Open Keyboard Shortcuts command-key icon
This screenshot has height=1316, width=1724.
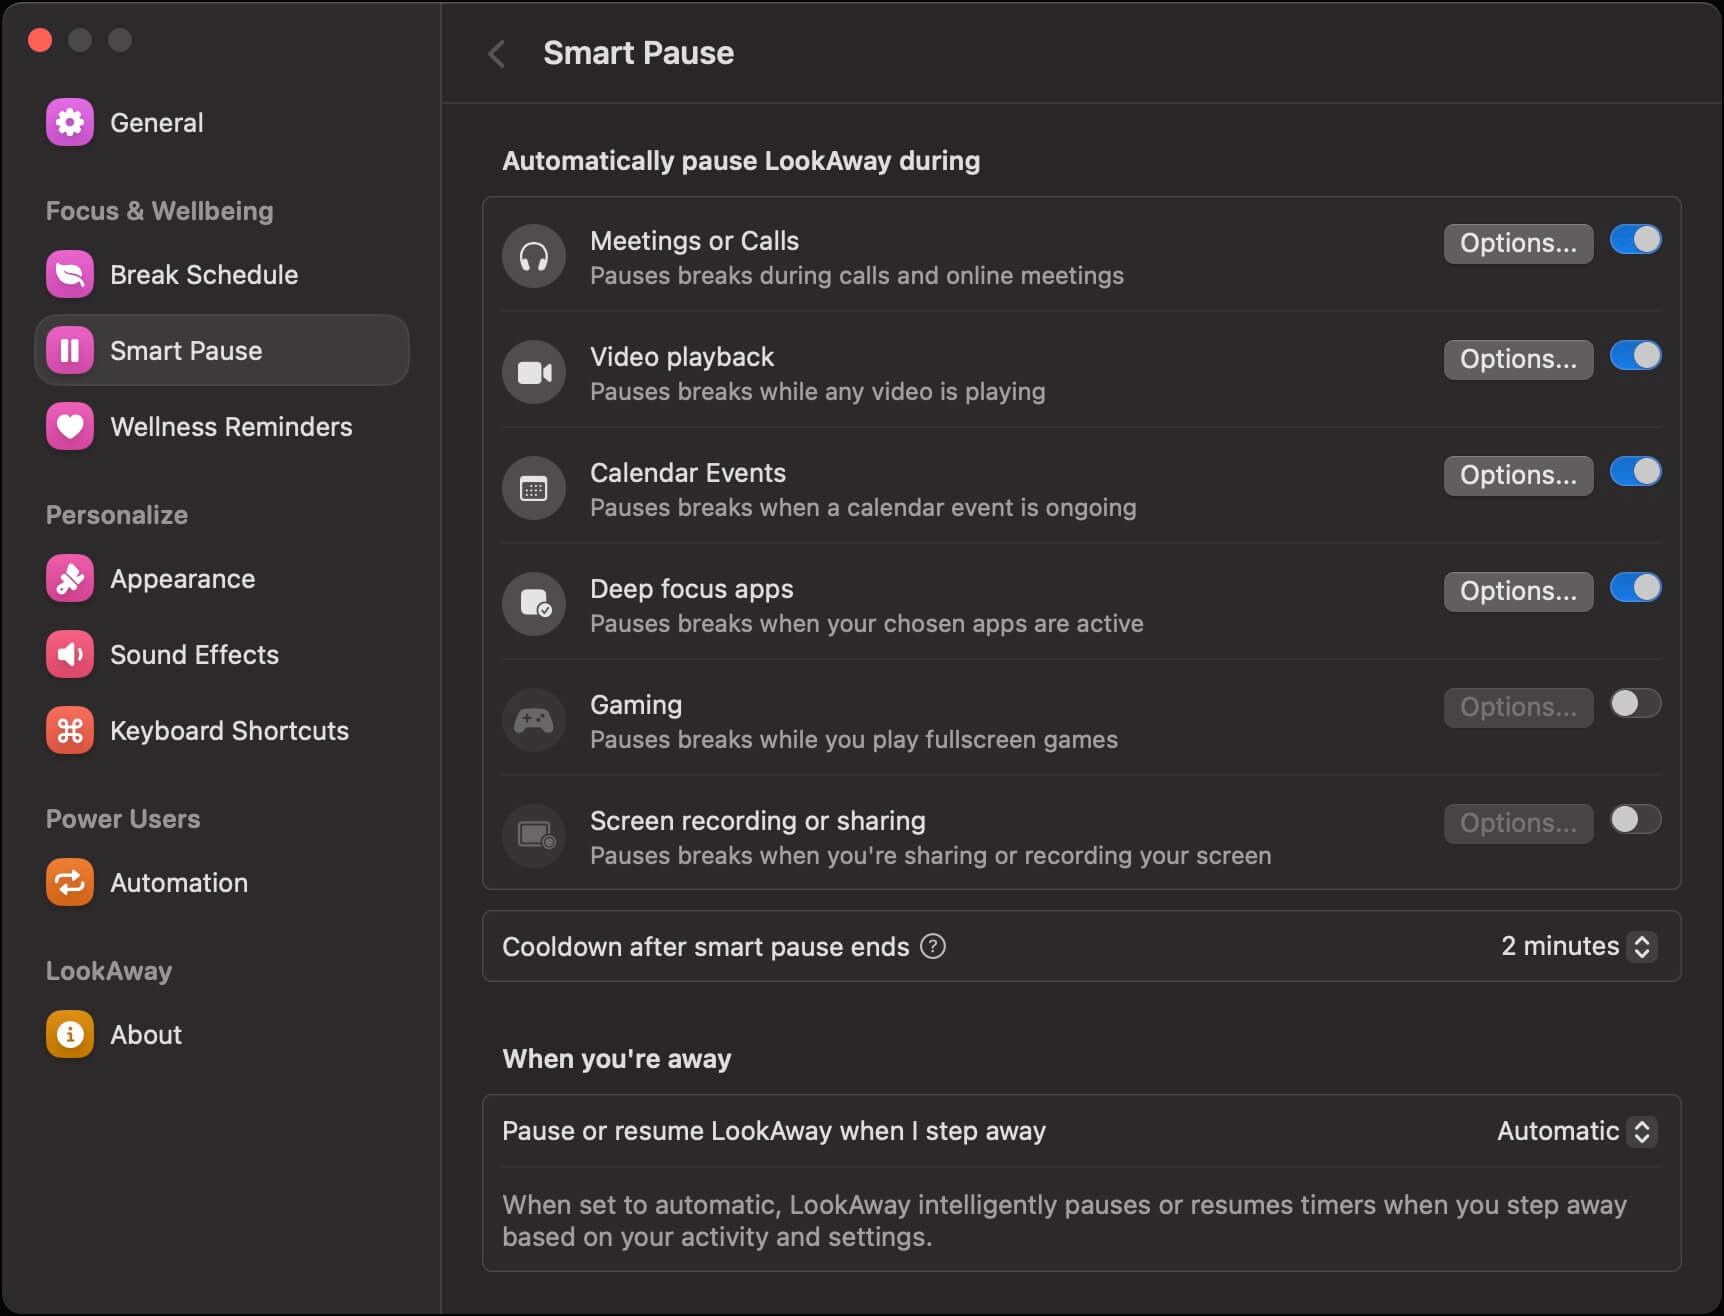coord(69,731)
